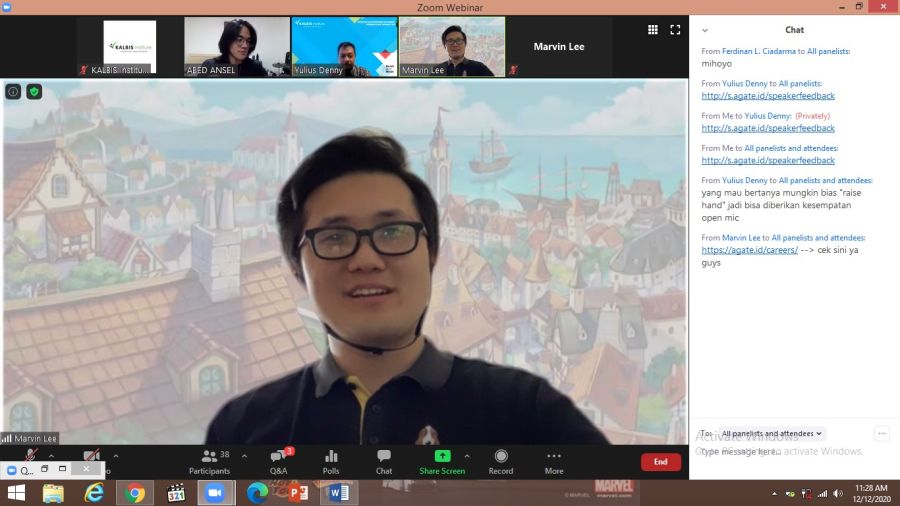Viewport: 900px width, 506px height.
Task: Open Windows Start menu
Action: [16, 493]
